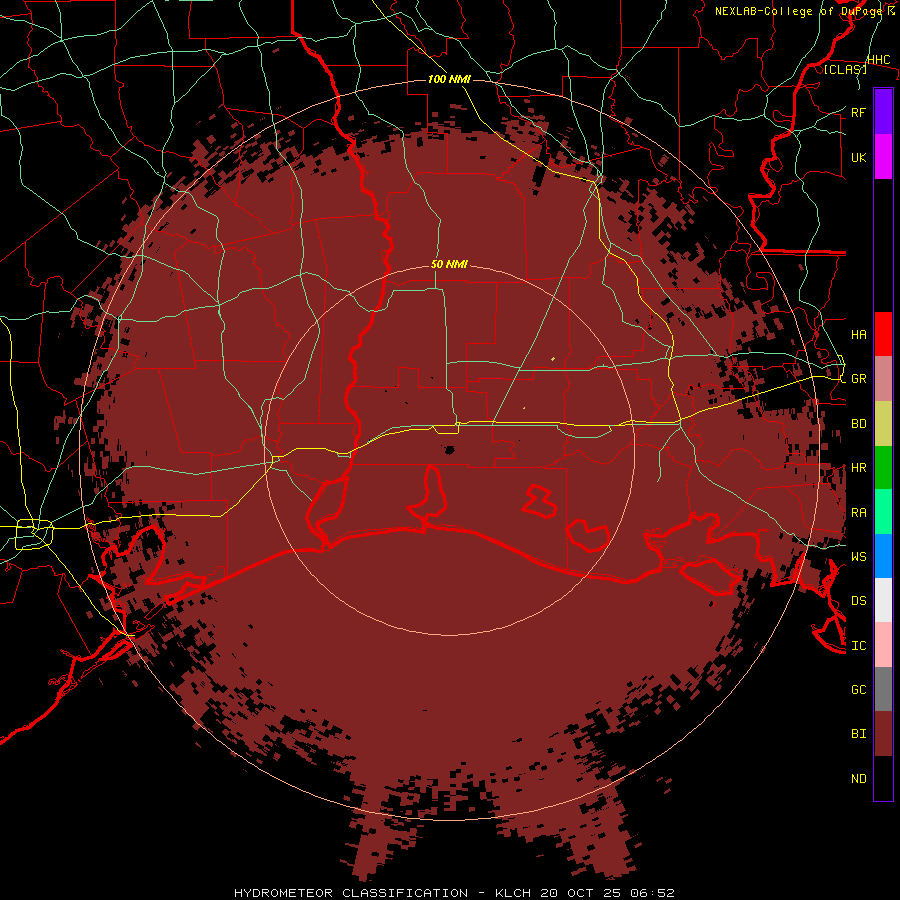Click the RF legend label
This screenshot has width=900, height=900.
(x=859, y=112)
